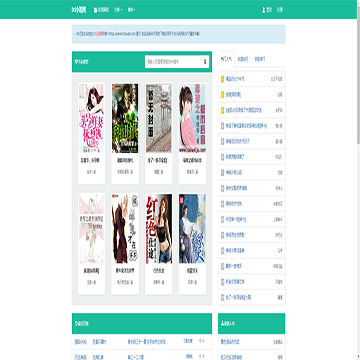Expand the first dropdown menu in the header
Viewport: 360px width, 360px height.
118,10
